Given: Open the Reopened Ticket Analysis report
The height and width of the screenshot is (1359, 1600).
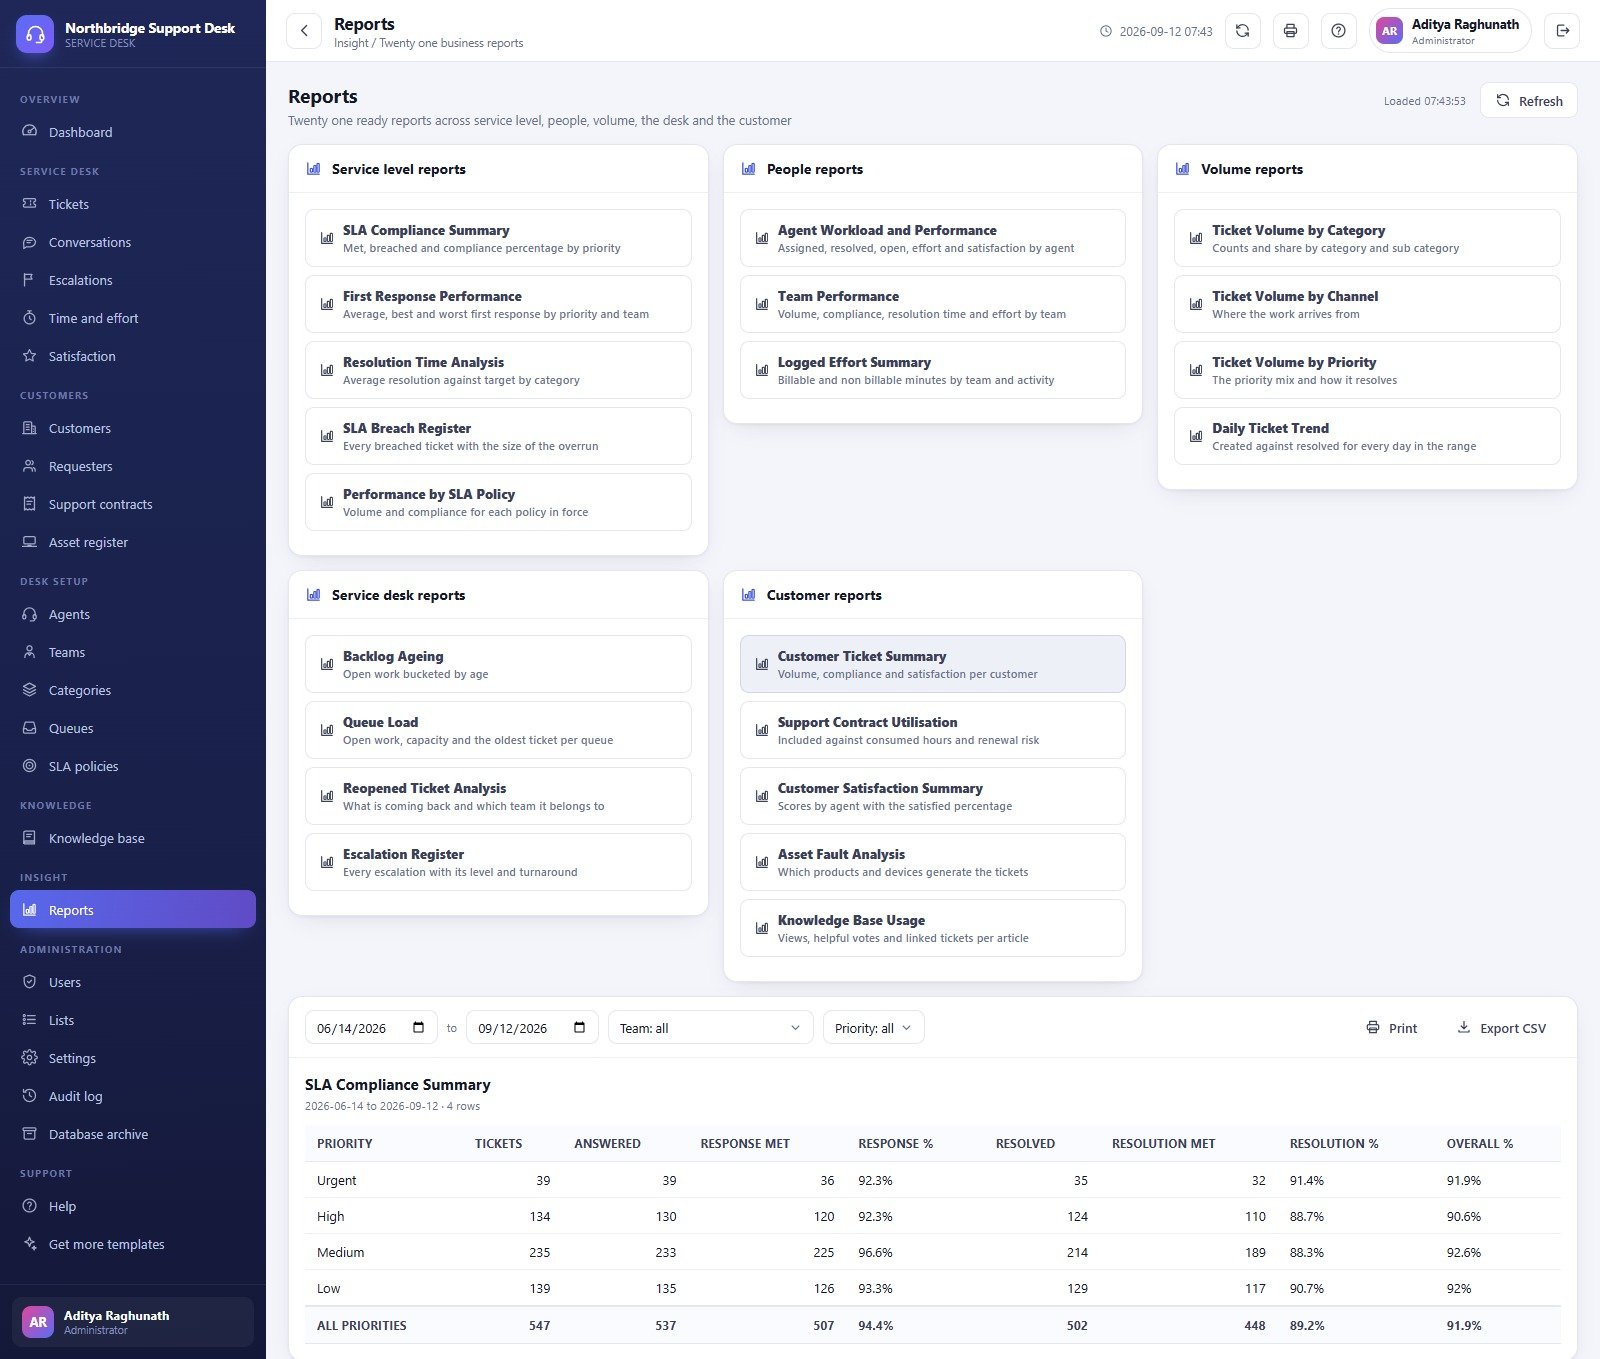Looking at the screenshot, I should (498, 796).
